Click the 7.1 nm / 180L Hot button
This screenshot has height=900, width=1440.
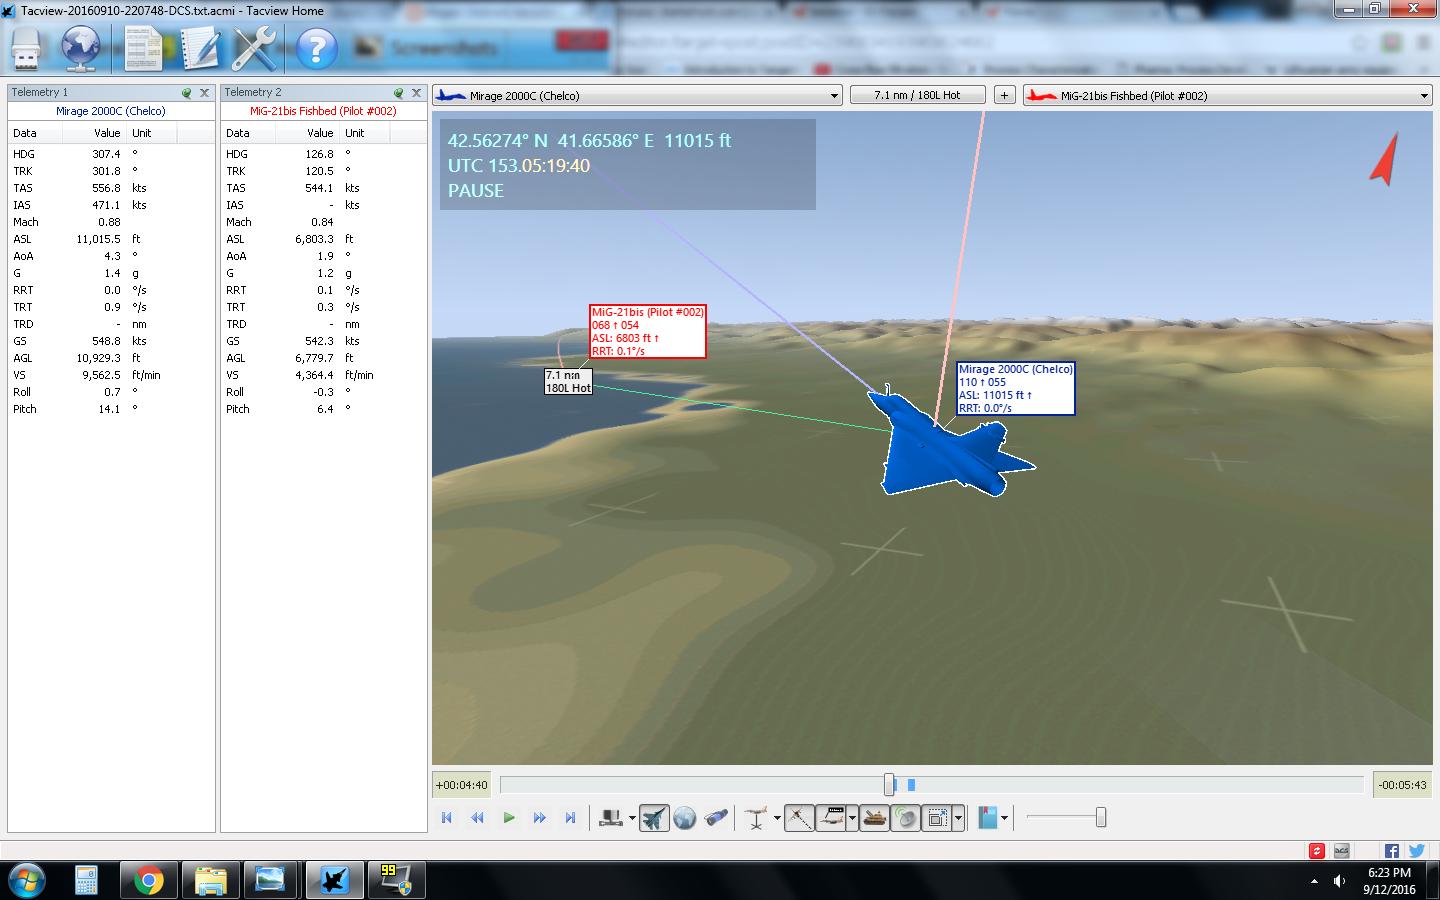point(917,95)
